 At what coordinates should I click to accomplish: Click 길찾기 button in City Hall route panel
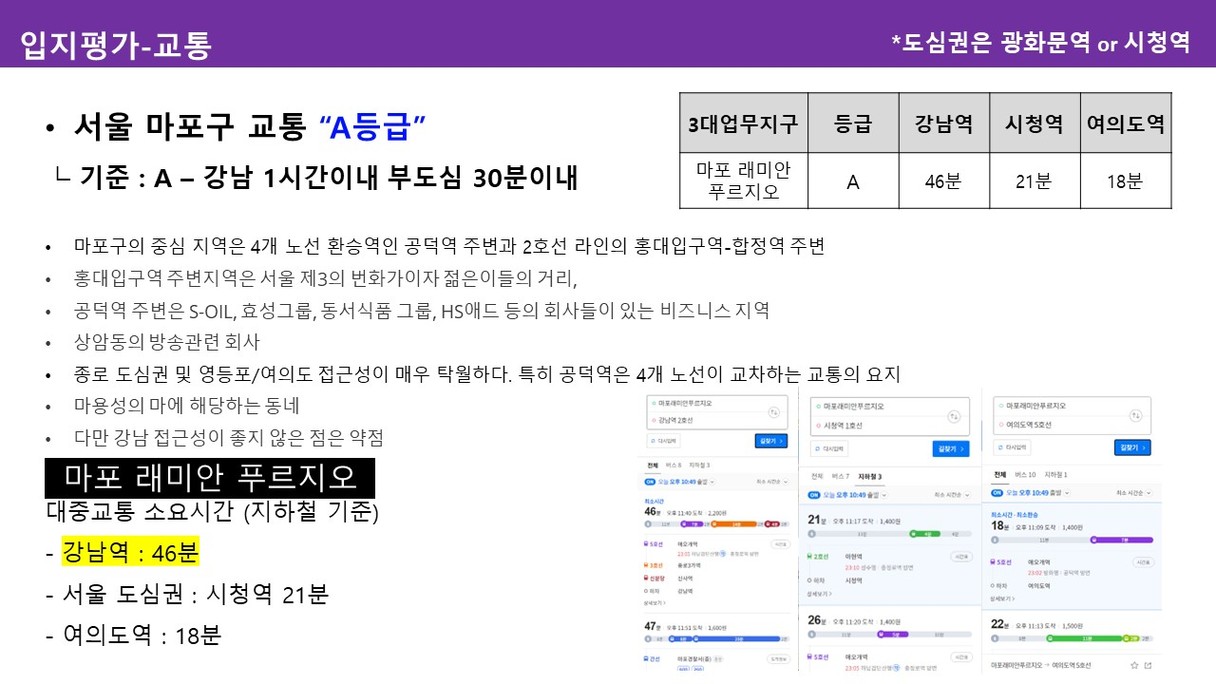951,449
